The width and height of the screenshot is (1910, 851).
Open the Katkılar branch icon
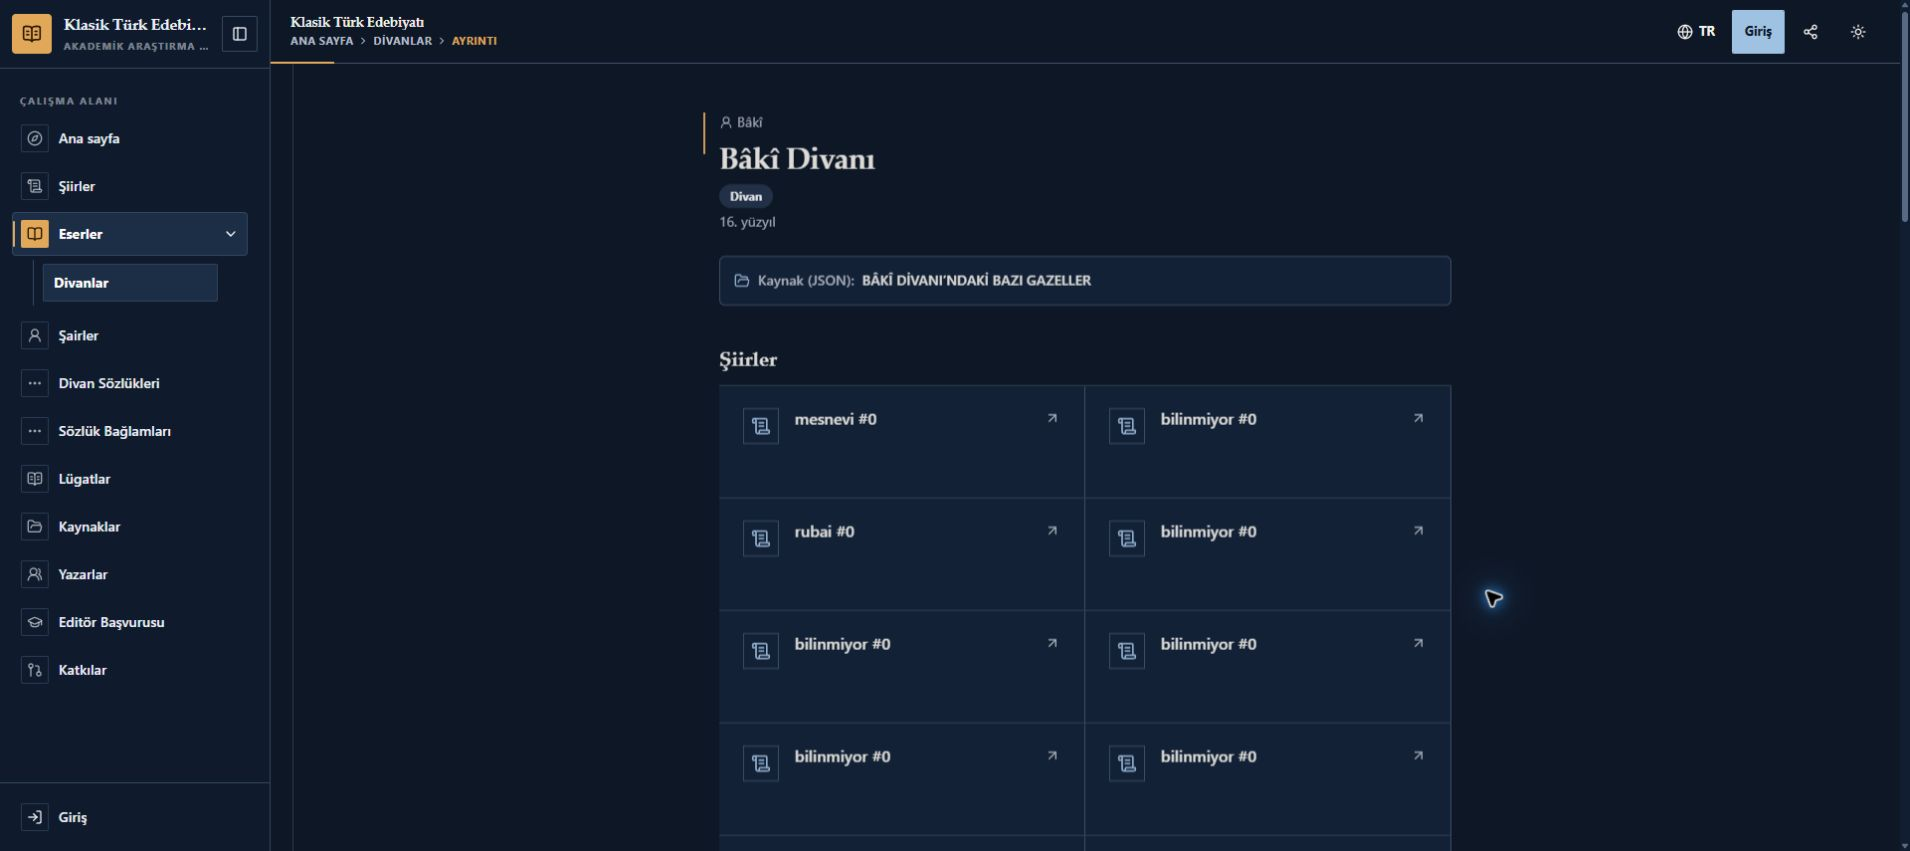pos(35,670)
